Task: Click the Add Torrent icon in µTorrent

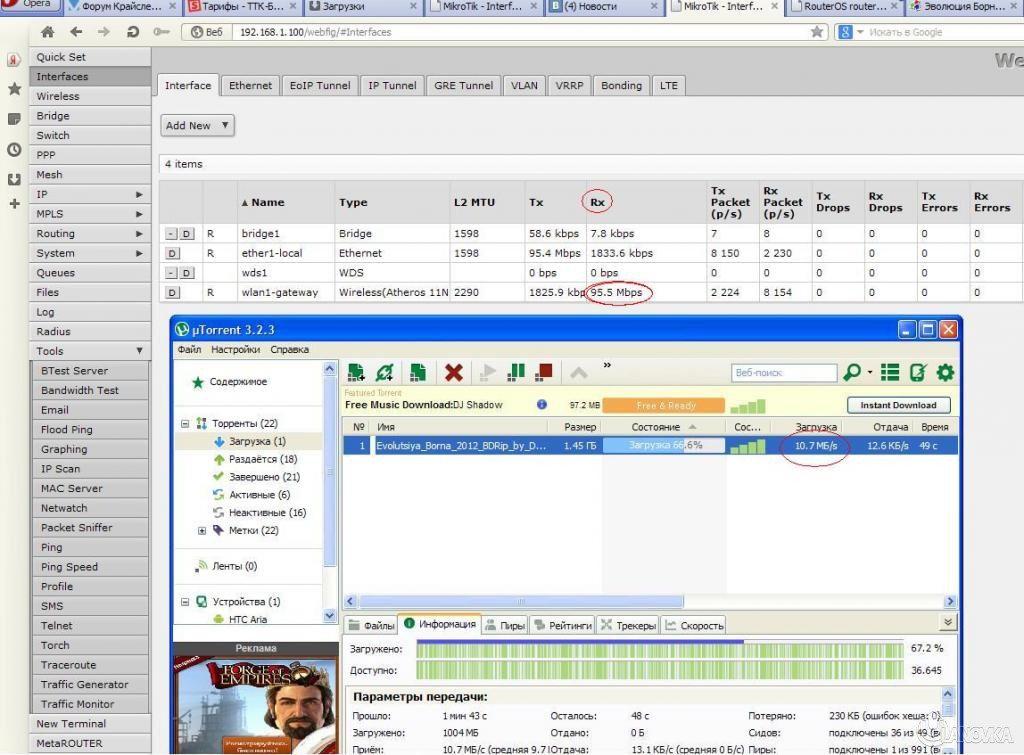Action: 356,373
